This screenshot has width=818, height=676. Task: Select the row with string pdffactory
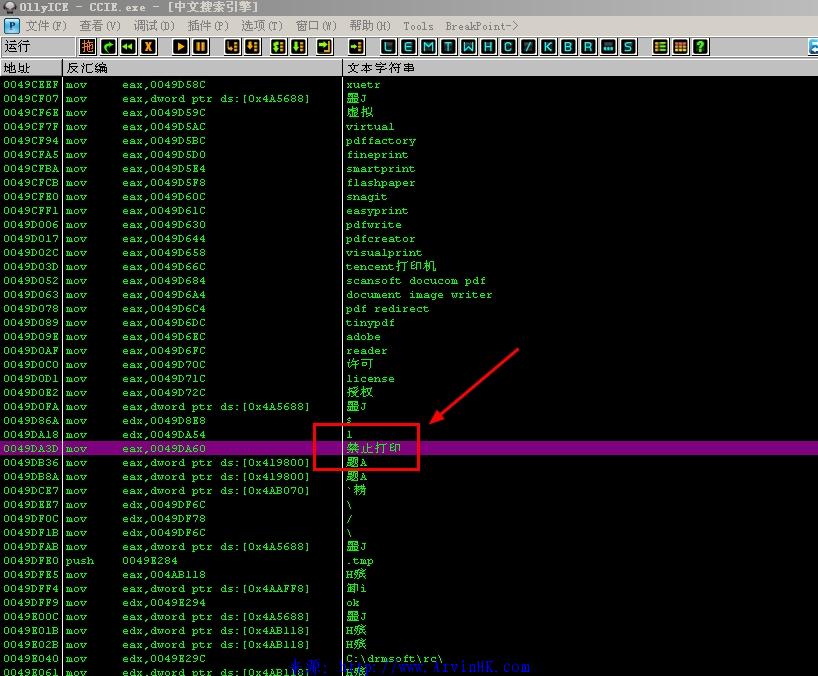pos(409,141)
